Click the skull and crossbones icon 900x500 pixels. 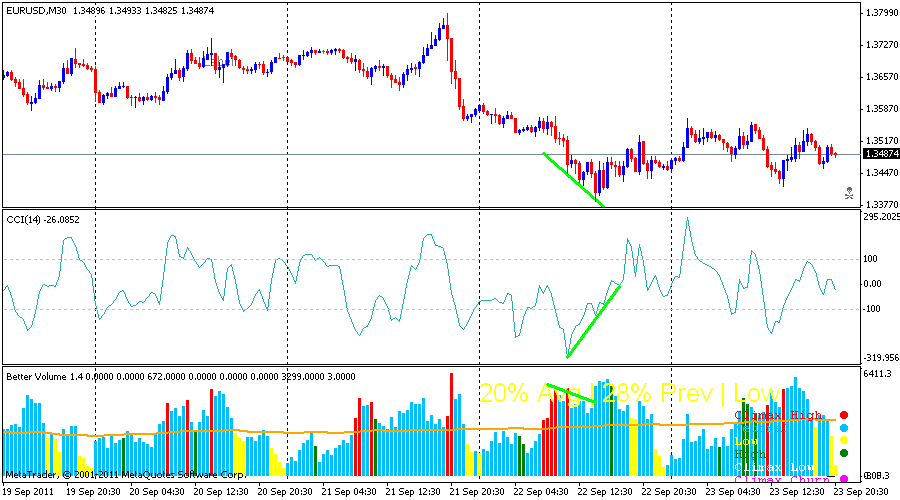pos(849,193)
